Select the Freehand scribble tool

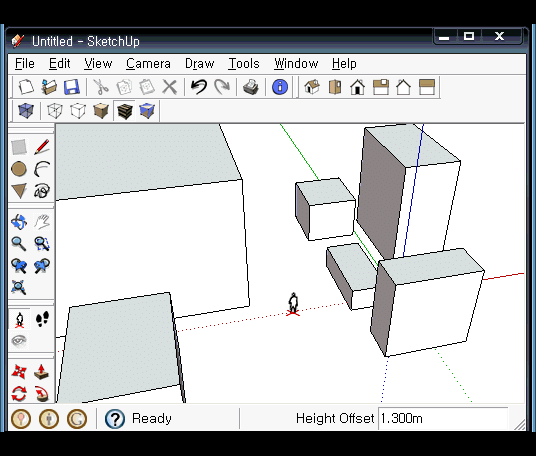point(42,191)
